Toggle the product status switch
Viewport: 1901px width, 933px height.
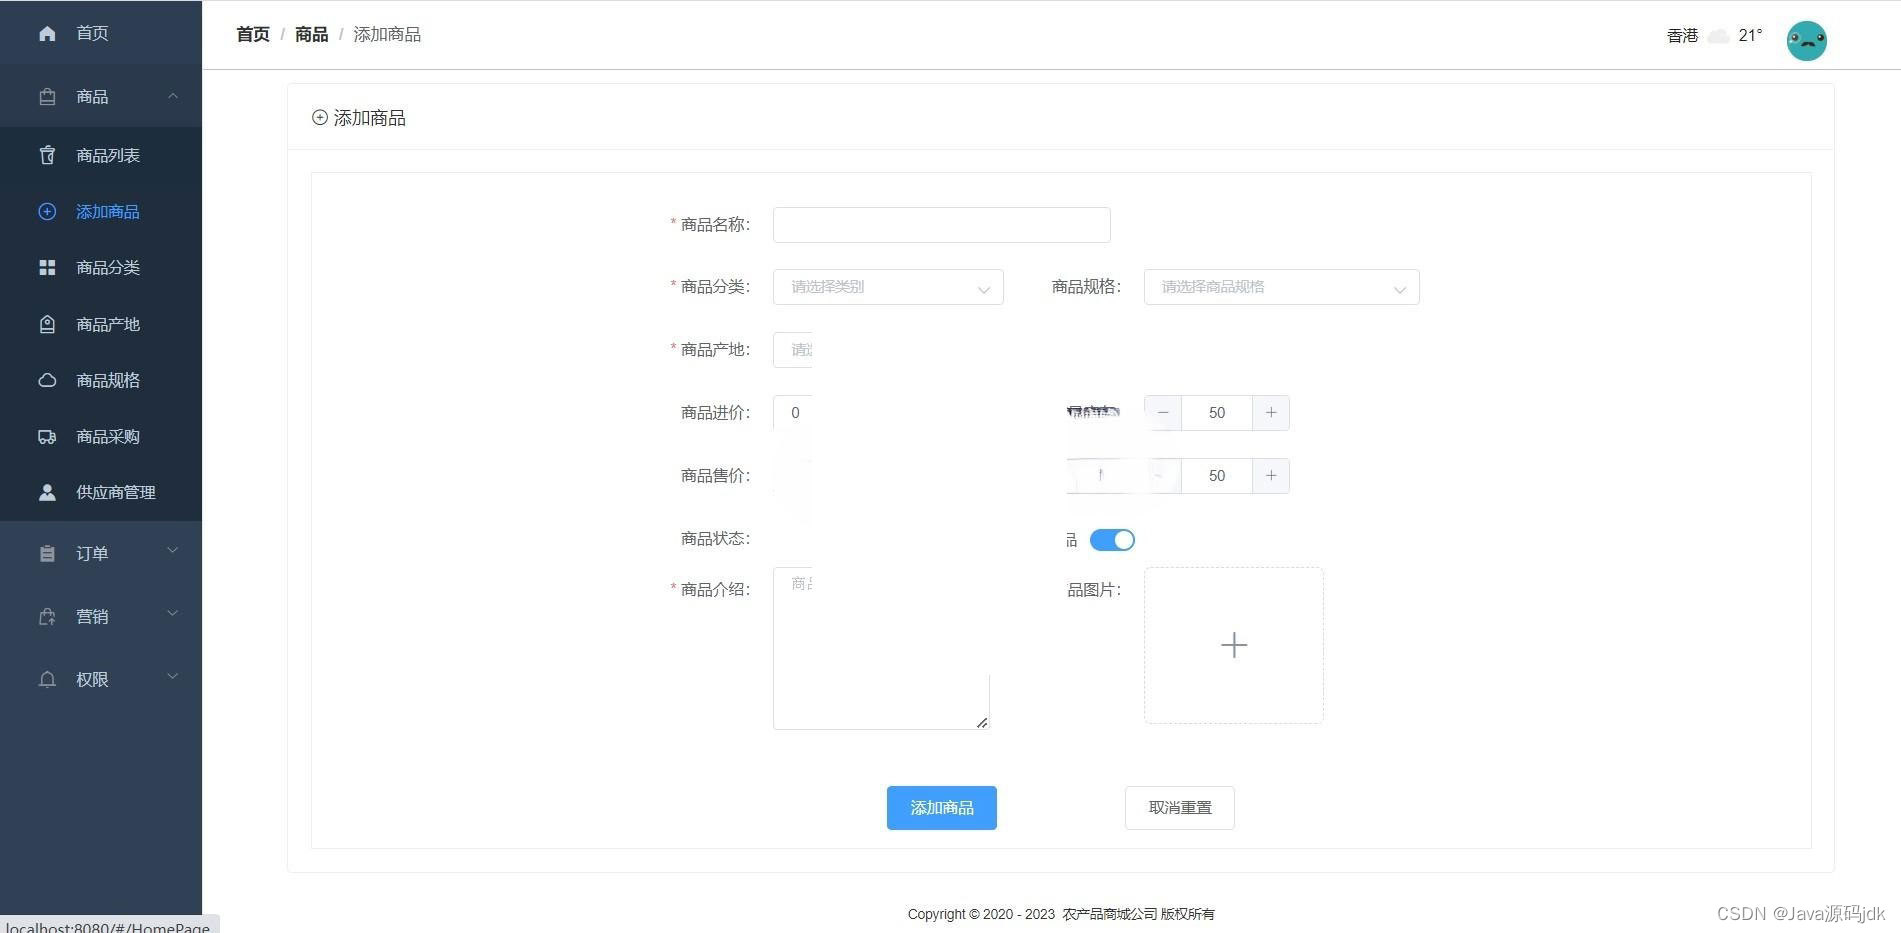pyautogui.click(x=1112, y=540)
